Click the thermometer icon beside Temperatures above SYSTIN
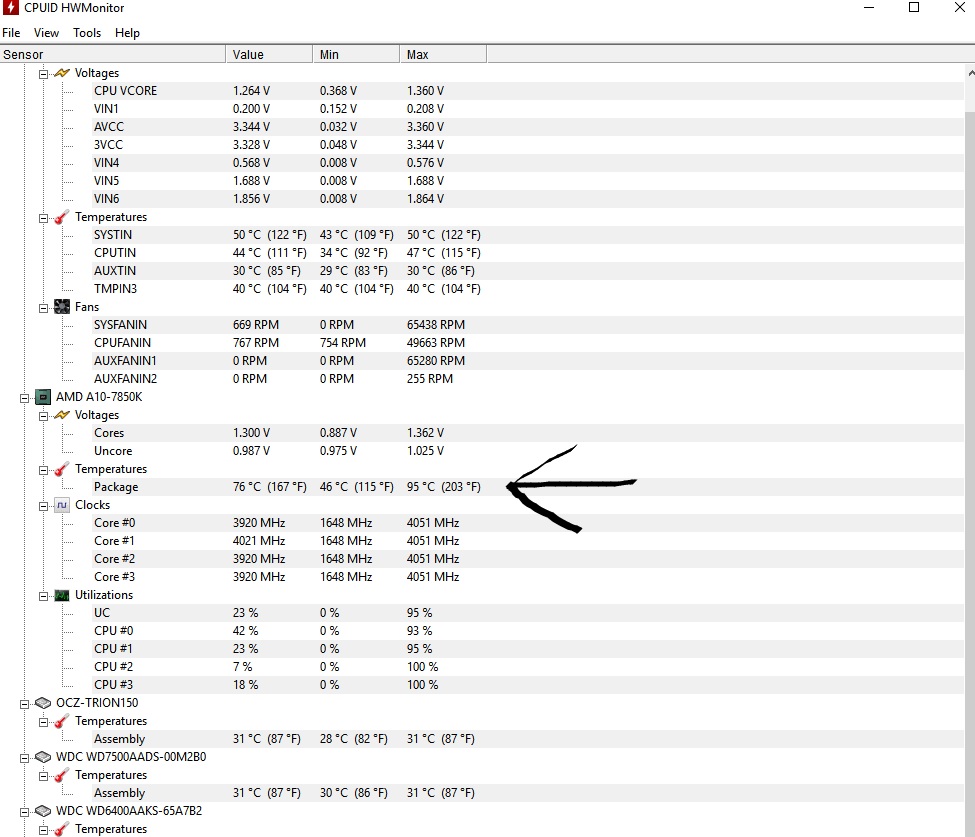975x837 pixels. pyautogui.click(x=62, y=217)
